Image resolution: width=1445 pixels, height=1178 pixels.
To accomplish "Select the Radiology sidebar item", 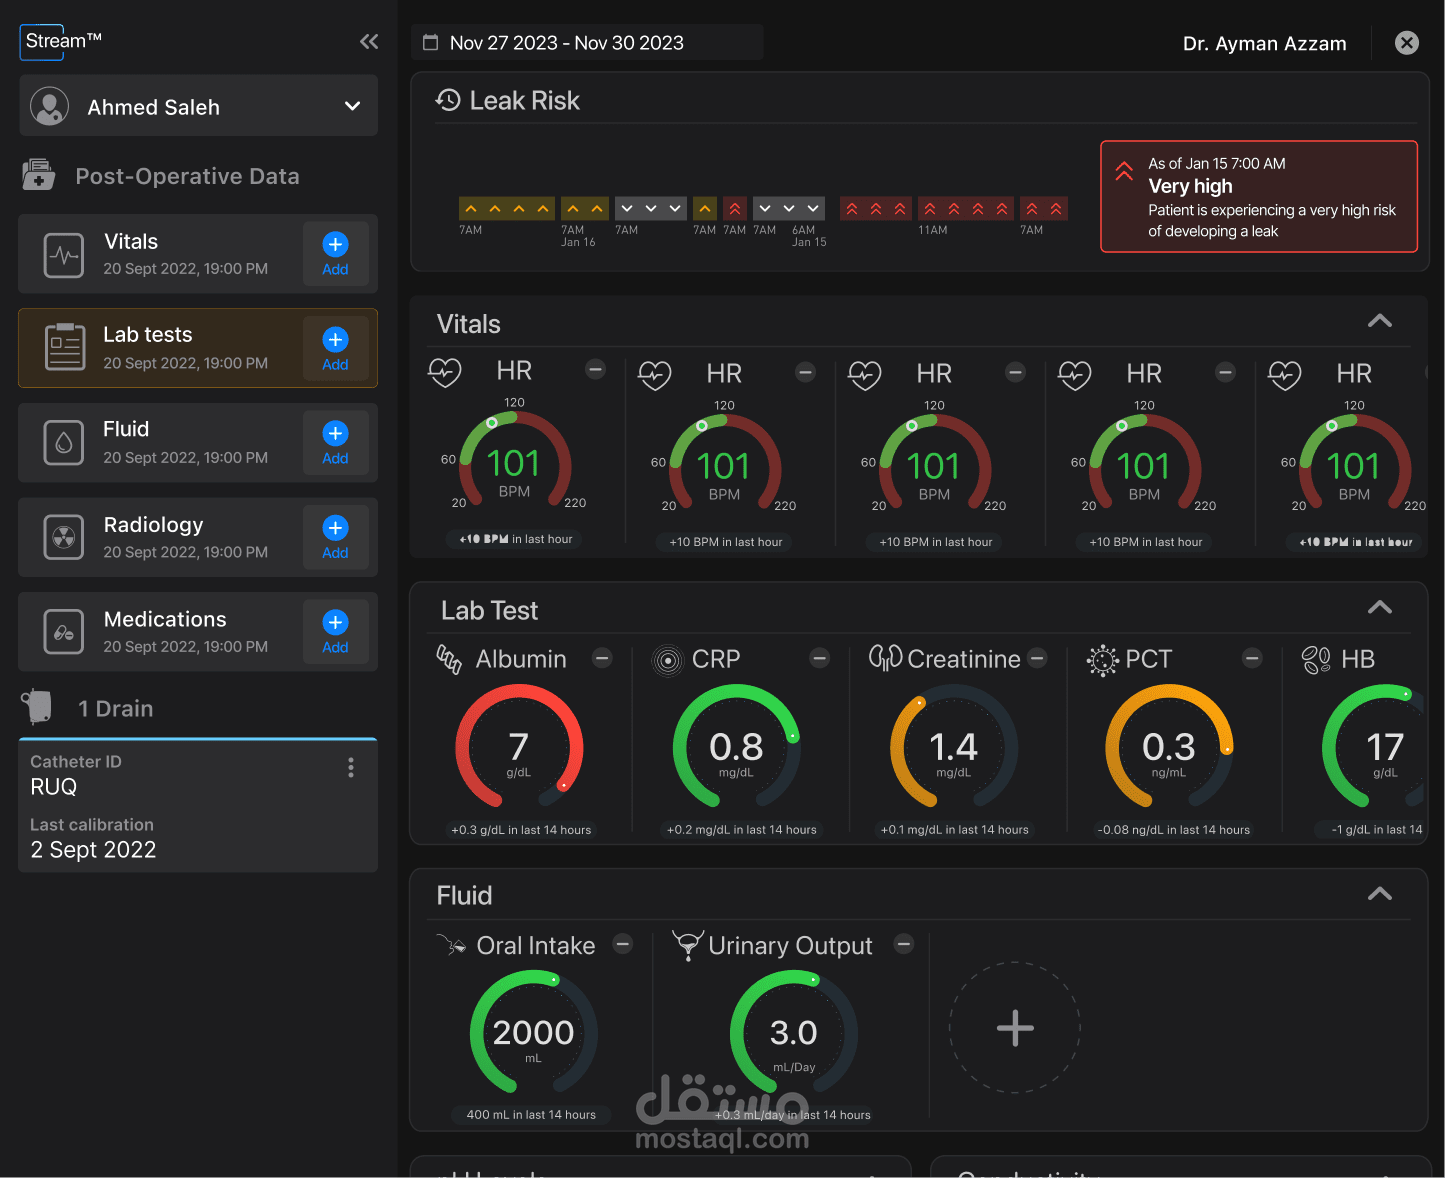I will 198,537.
